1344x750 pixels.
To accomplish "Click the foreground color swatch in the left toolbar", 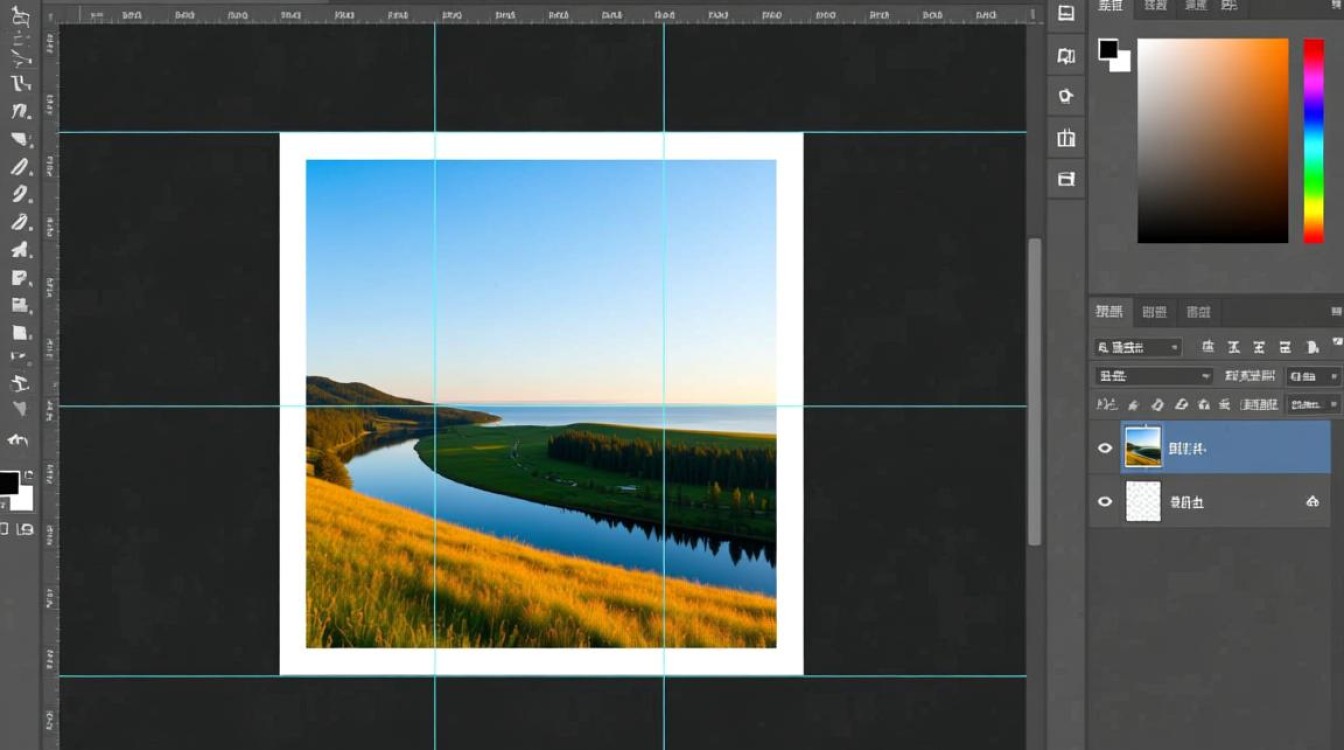I will (x=8, y=483).
